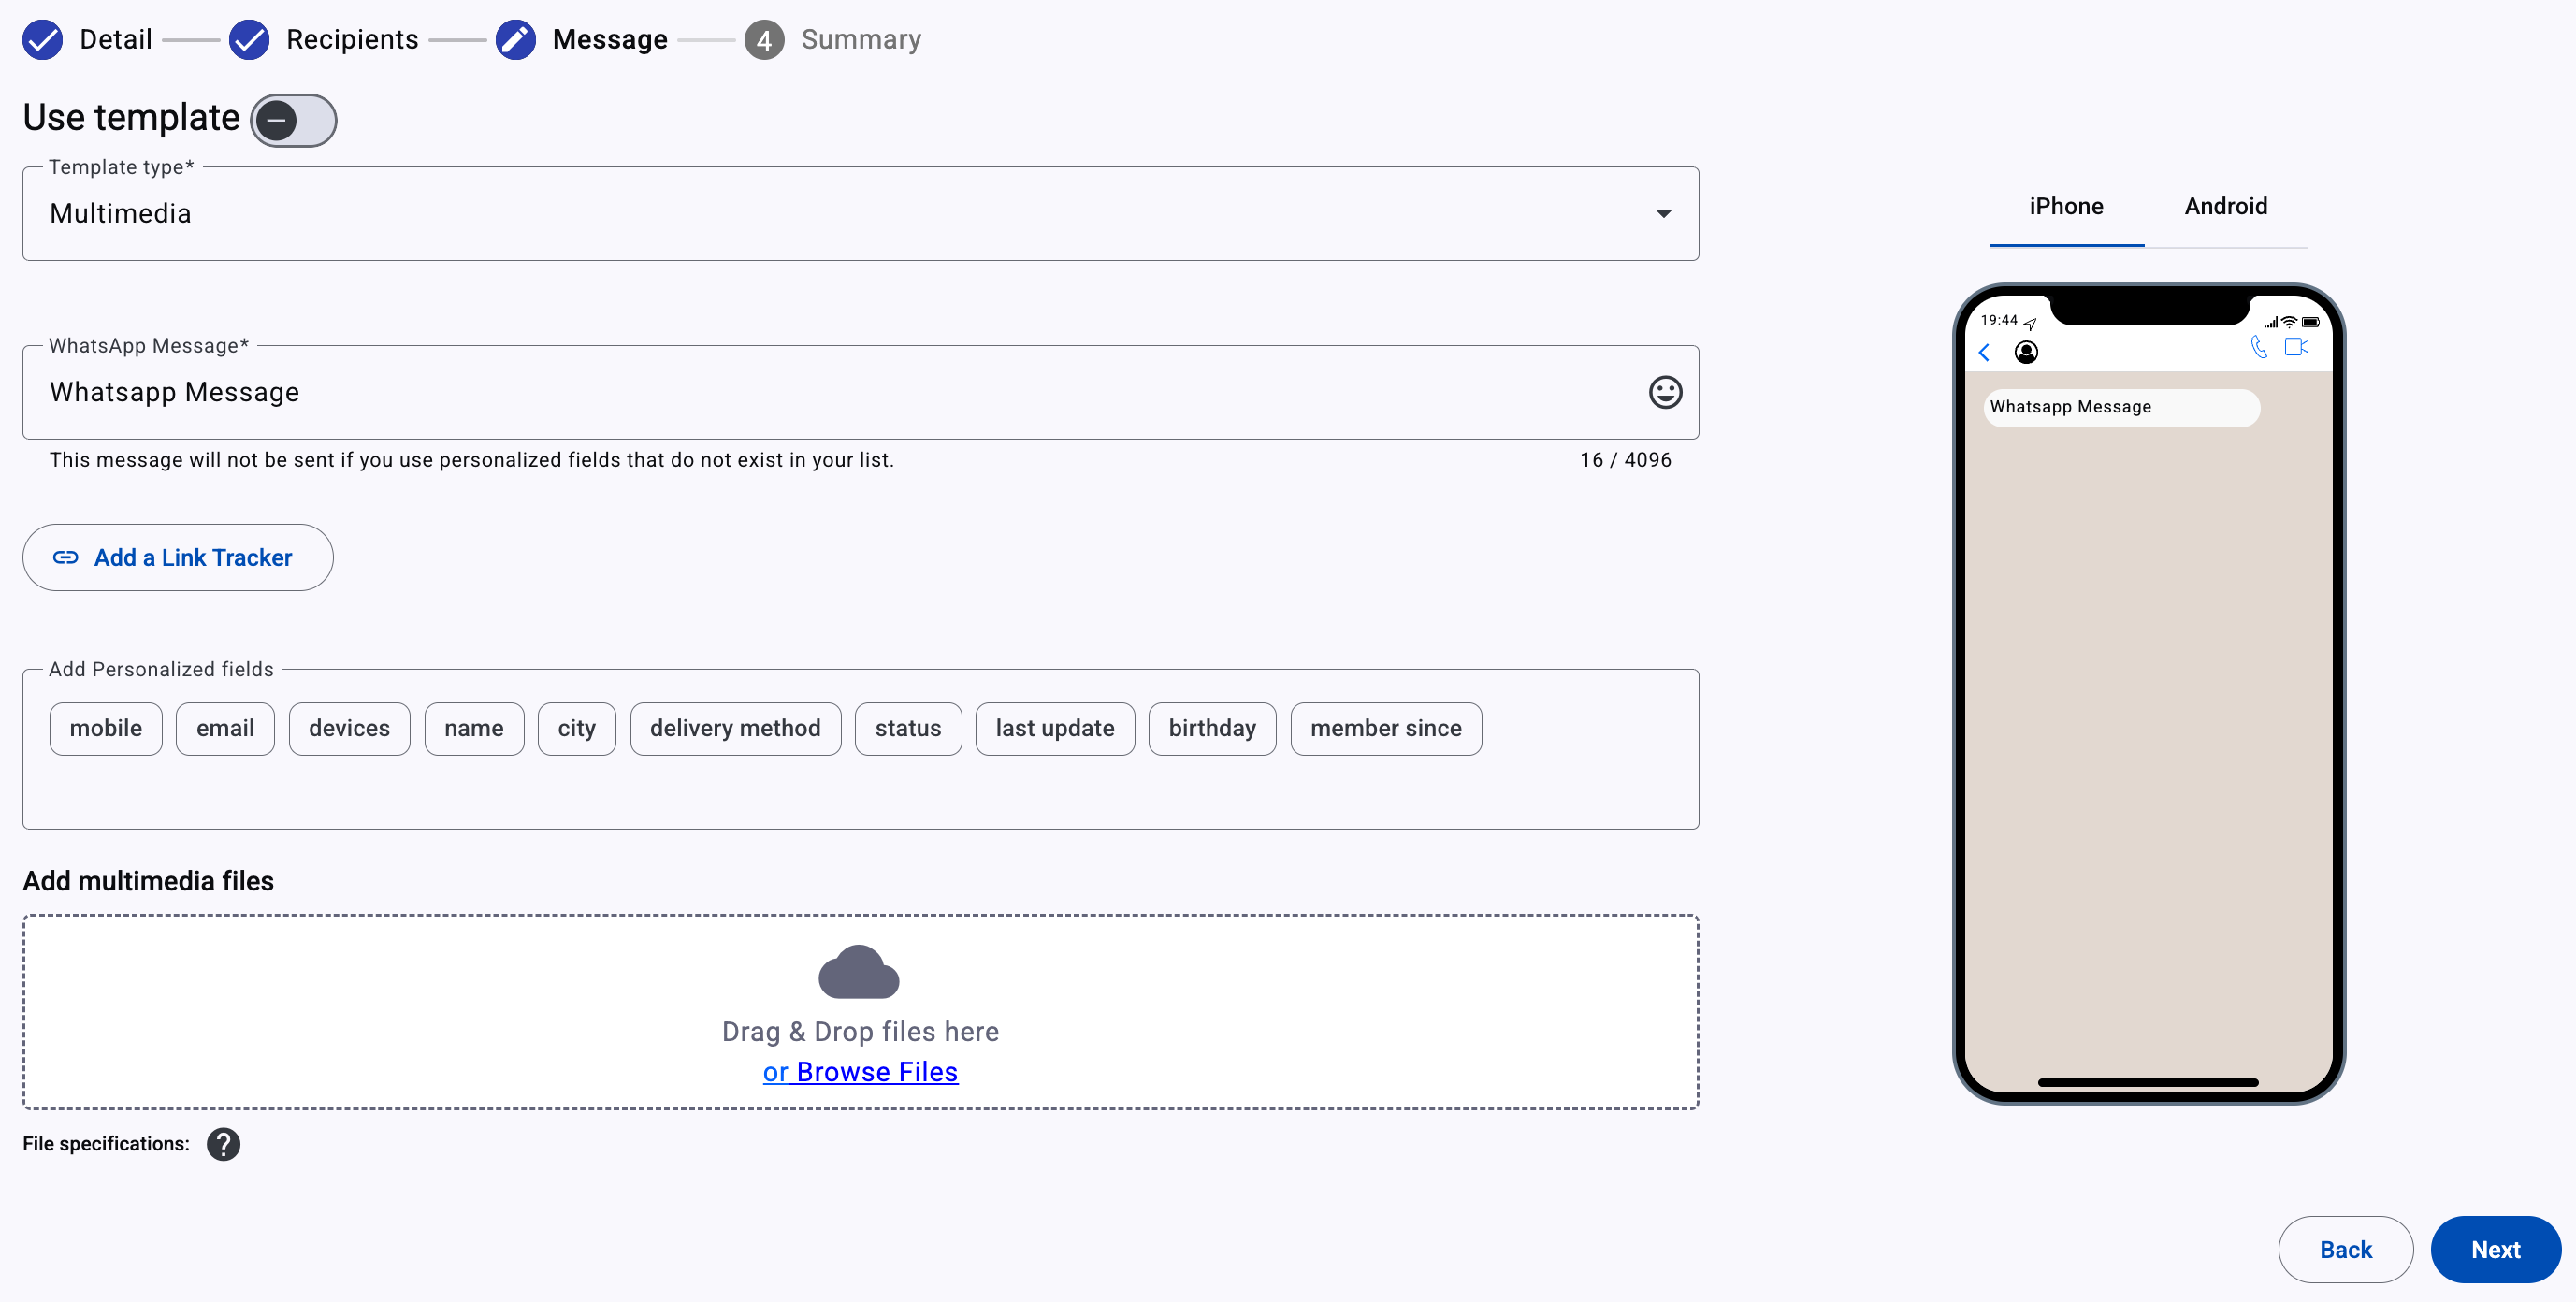The height and width of the screenshot is (1302, 2576).
Task: Open the emoji picker icon
Action: (x=1664, y=392)
